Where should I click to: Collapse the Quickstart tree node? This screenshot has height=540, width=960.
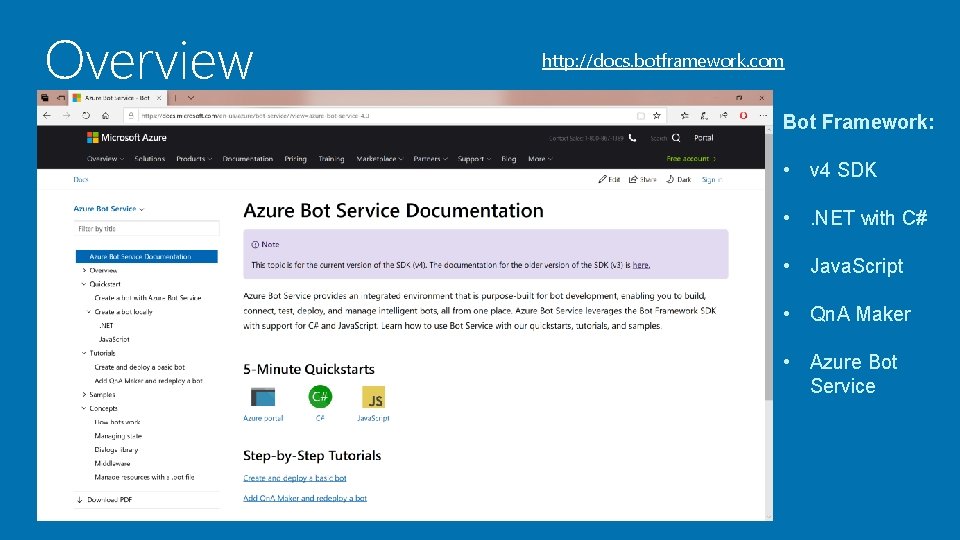[84, 284]
